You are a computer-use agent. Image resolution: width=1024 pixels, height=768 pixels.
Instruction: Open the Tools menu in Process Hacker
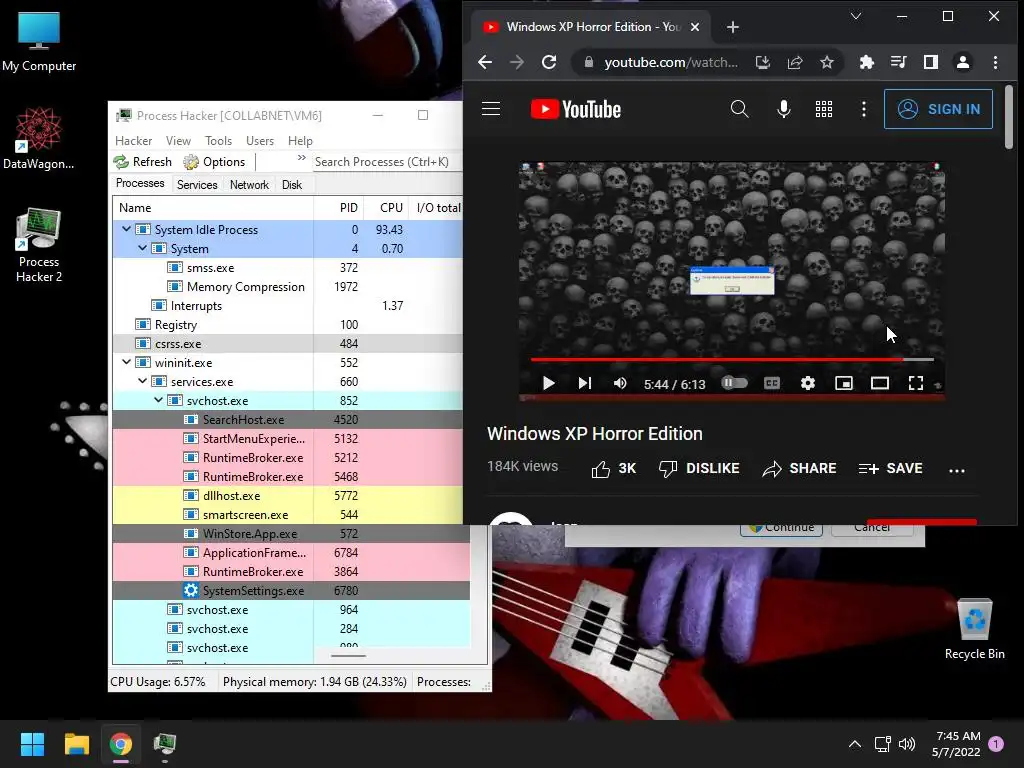click(x=218, y=140)
